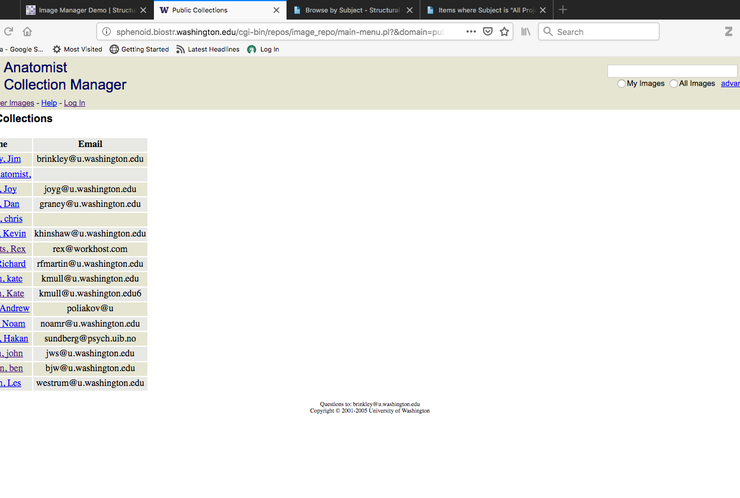The image size is (740, 498).
Task: Open john's collection link
Action: point(11,354)
